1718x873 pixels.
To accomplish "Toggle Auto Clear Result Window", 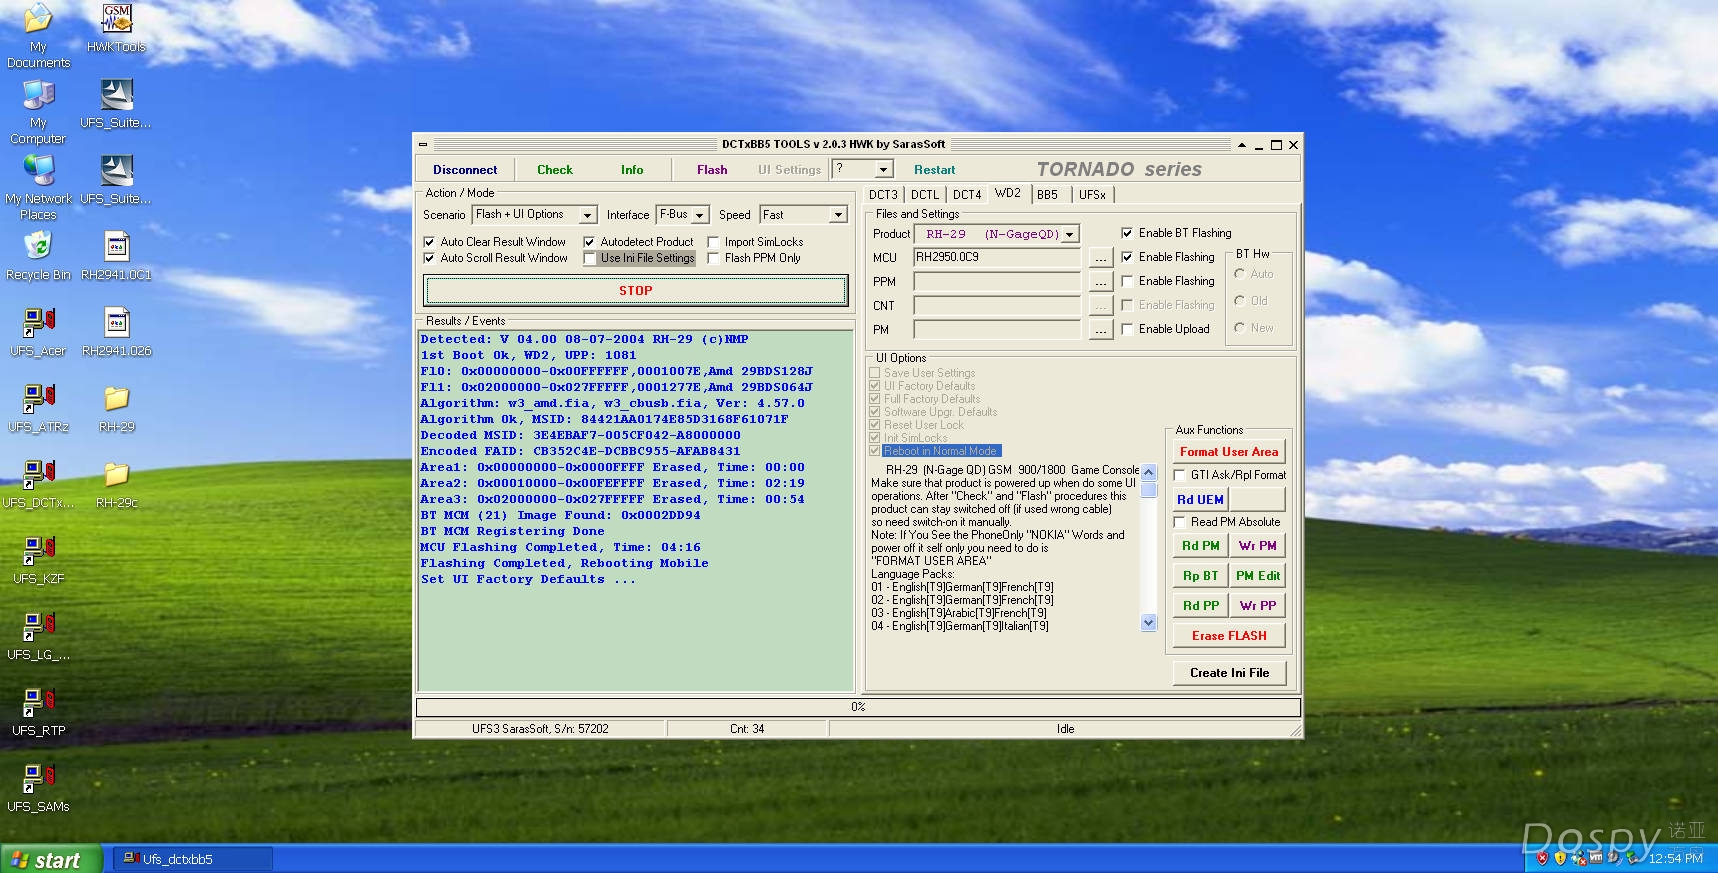I will (429, 242).
